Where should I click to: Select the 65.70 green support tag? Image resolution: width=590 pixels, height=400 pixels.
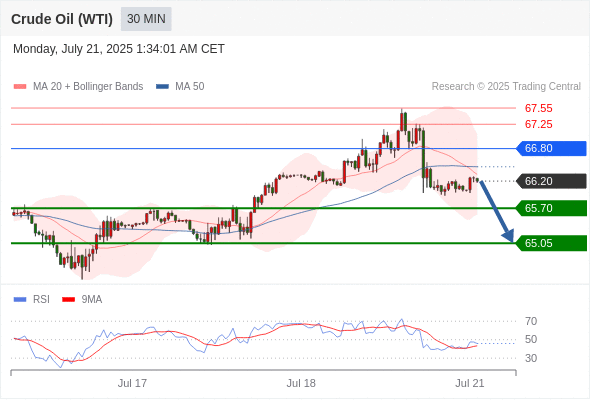coord(550,208)
